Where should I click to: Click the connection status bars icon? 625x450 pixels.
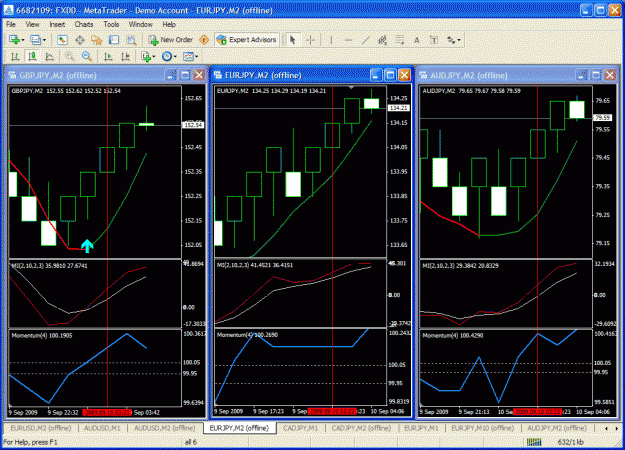coord(534,442)
